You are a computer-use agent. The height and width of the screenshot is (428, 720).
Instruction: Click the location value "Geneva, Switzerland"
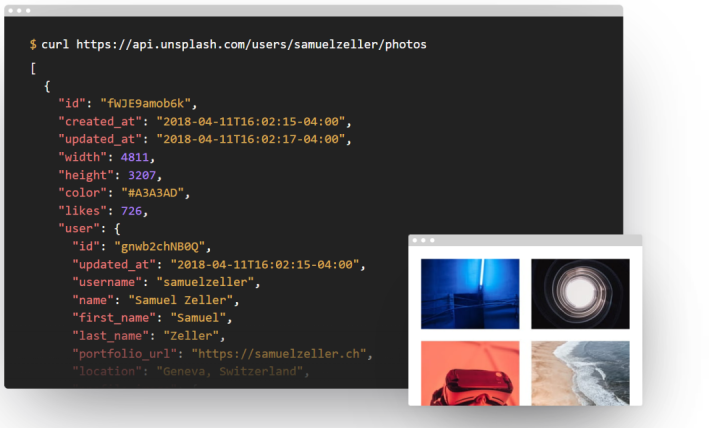[230, 372]
